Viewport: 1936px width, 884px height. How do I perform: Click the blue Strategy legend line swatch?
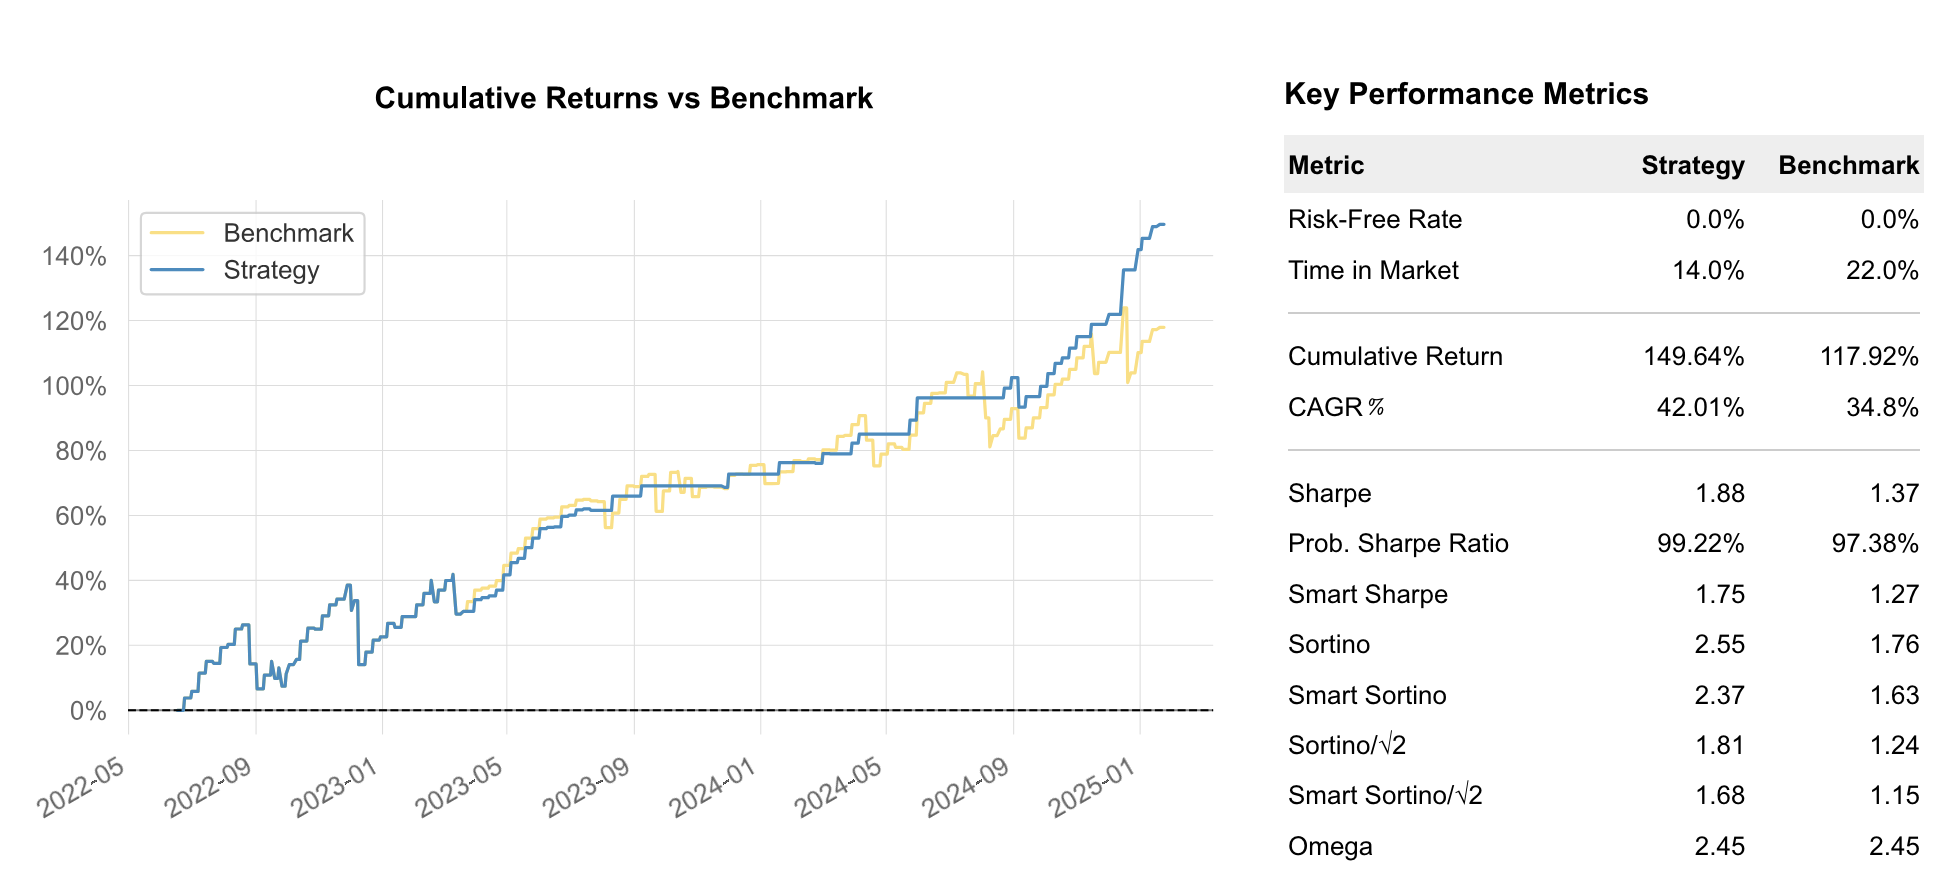[x=177, y=270]
